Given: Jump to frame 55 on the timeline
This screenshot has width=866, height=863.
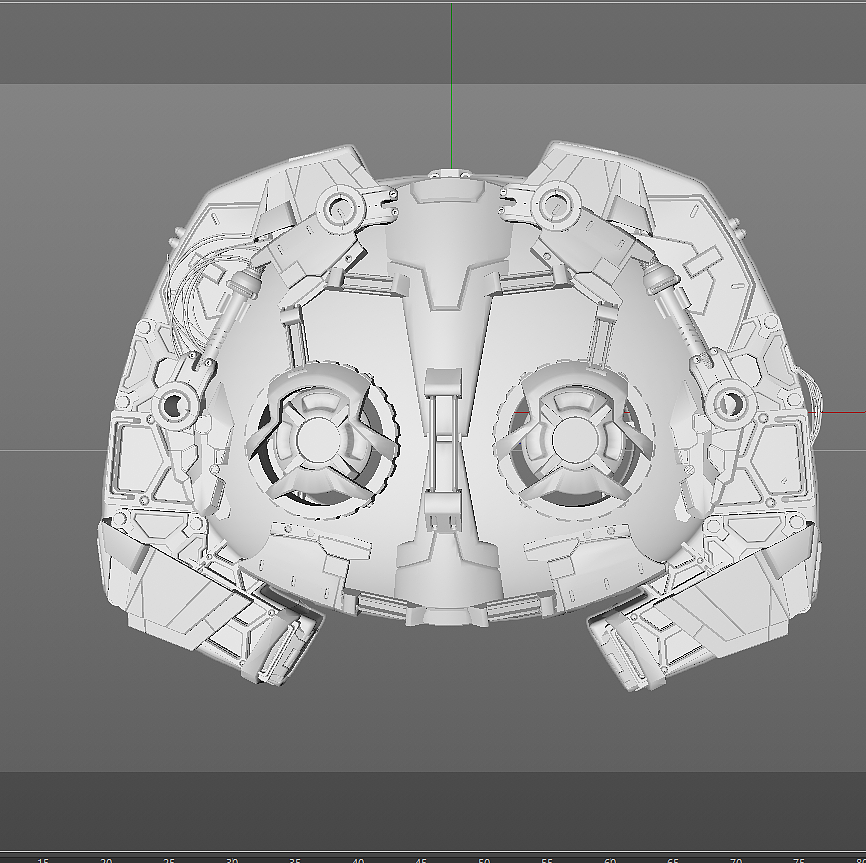Looking at the screenshot, I should (x=547, y=860).
